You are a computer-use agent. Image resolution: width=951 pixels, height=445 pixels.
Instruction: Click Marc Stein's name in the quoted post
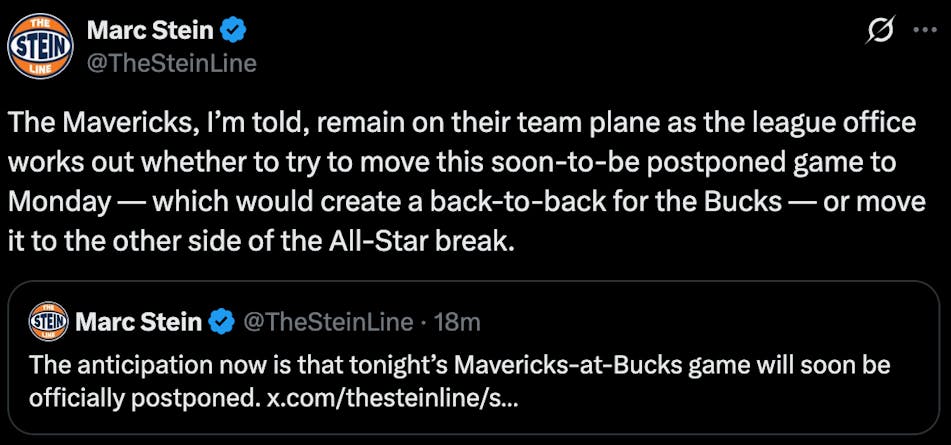pos(139,322)
